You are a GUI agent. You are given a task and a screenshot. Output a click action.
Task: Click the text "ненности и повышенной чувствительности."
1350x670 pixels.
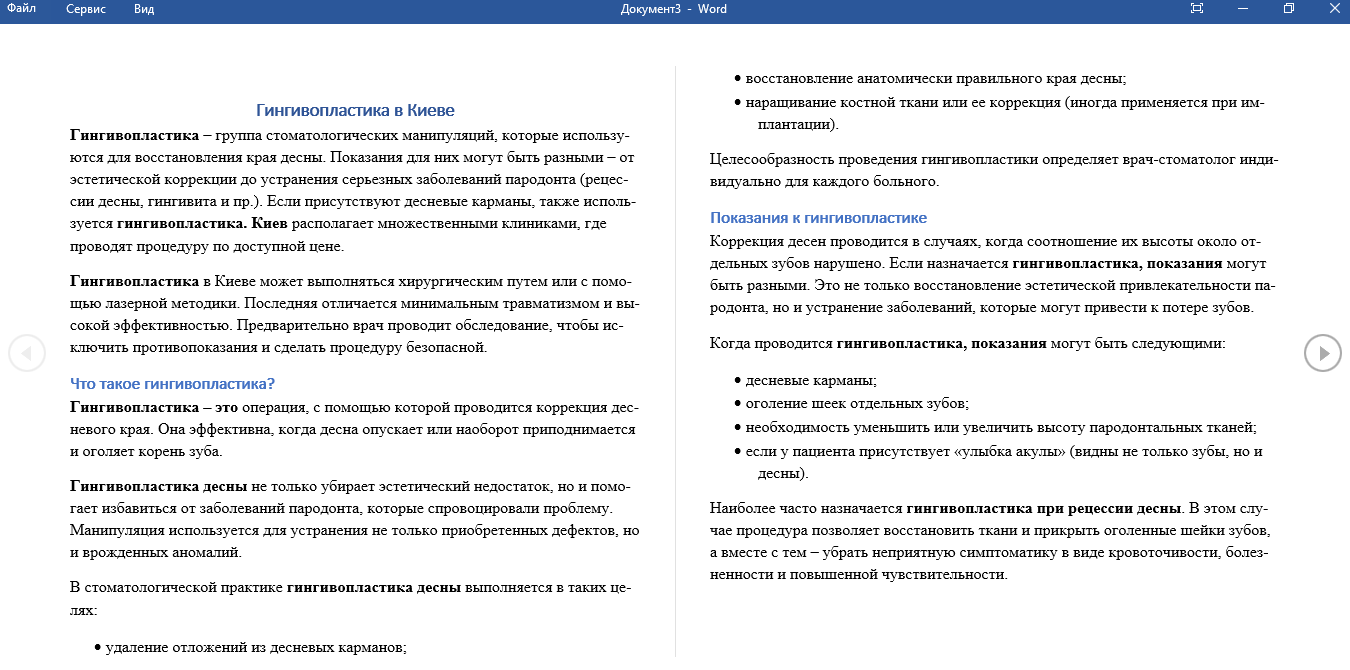point(859,575)
